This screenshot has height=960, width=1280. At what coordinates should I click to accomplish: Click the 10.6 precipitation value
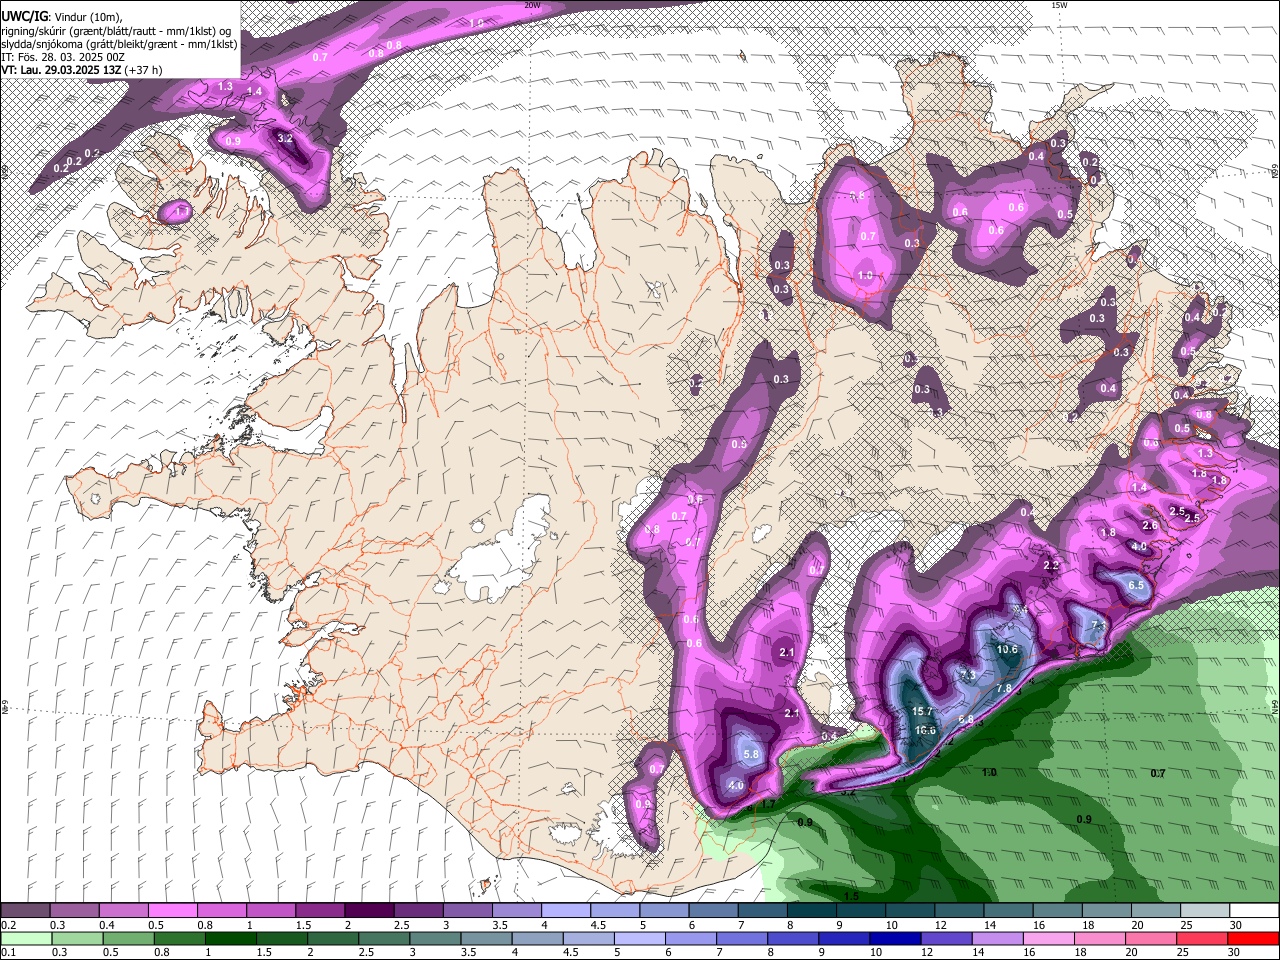click(x=1007, y=649)
